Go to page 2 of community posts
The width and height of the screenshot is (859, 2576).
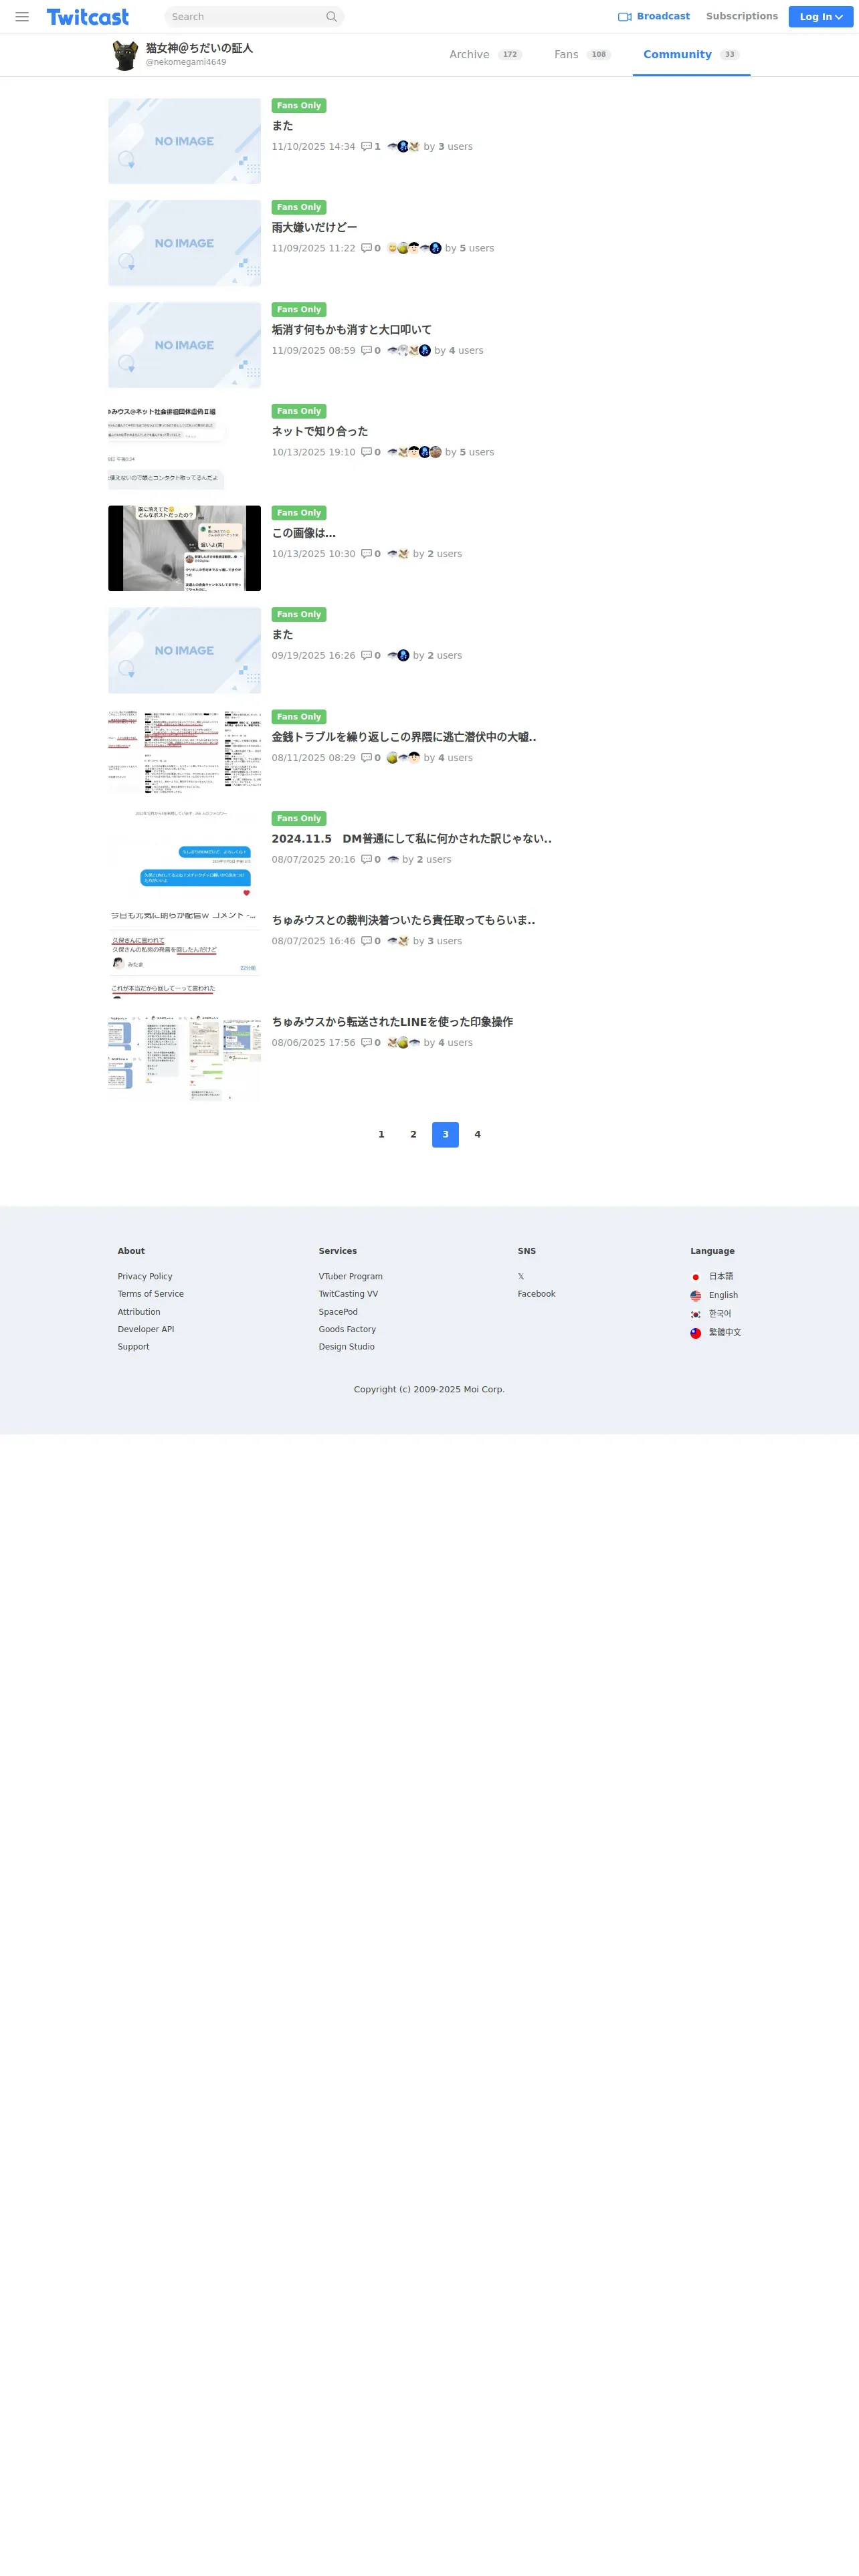[413, 1135]
